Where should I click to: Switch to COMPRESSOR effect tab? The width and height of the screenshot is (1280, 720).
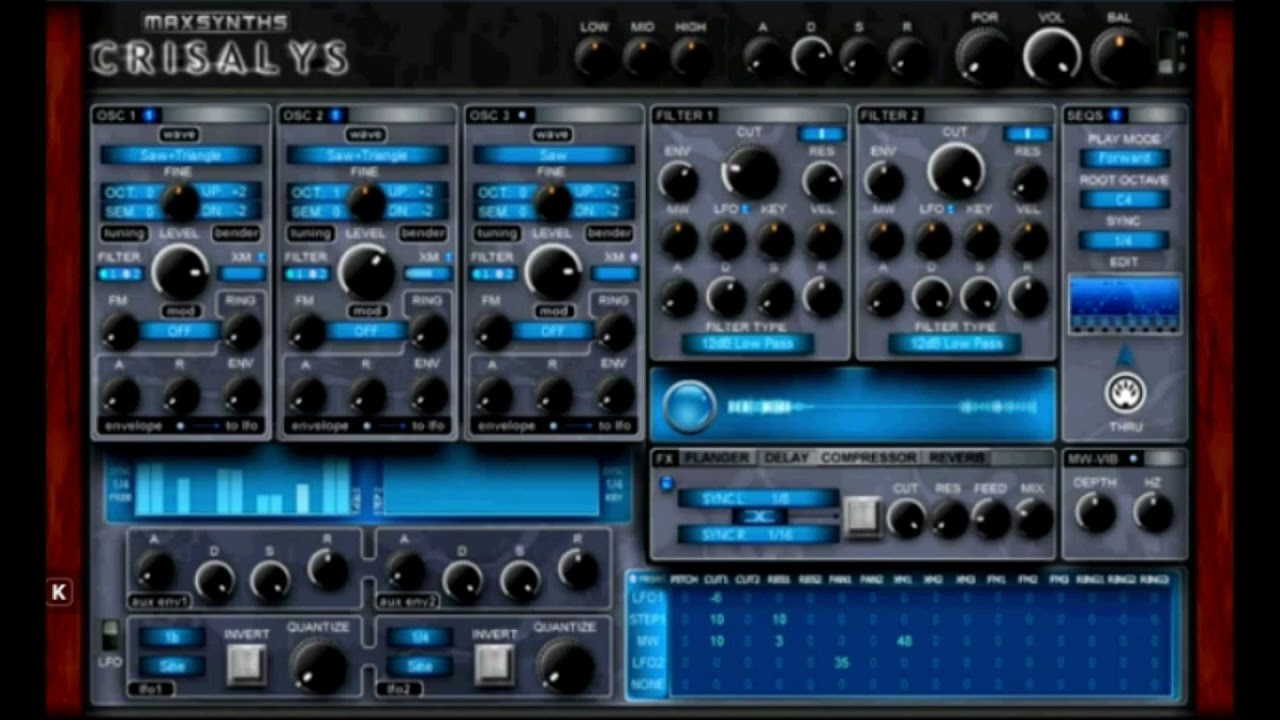[868, 457]
